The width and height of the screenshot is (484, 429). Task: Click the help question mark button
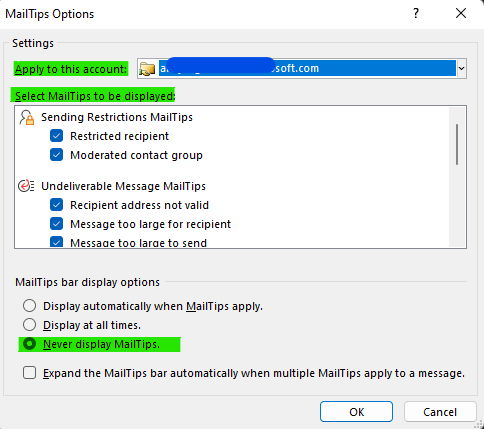(416, 13)
